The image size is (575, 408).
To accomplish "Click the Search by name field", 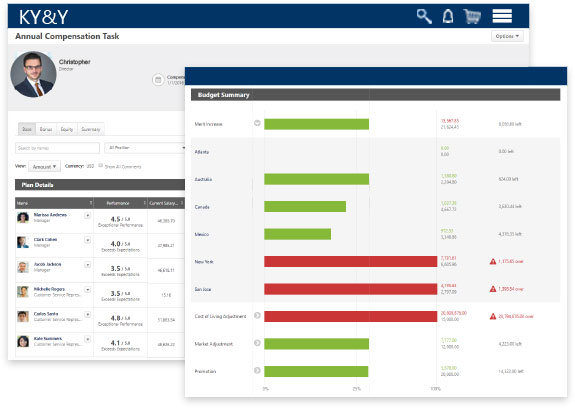I will point(57,148).
